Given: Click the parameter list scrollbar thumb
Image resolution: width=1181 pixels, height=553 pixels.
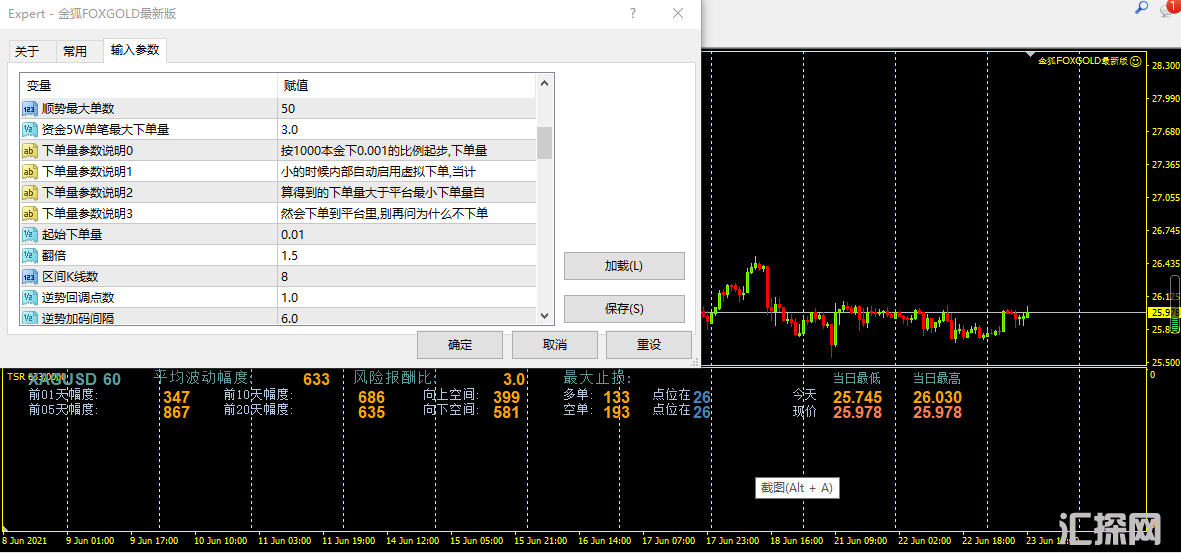Looking at the screenshot, I should tap(545, 143).
